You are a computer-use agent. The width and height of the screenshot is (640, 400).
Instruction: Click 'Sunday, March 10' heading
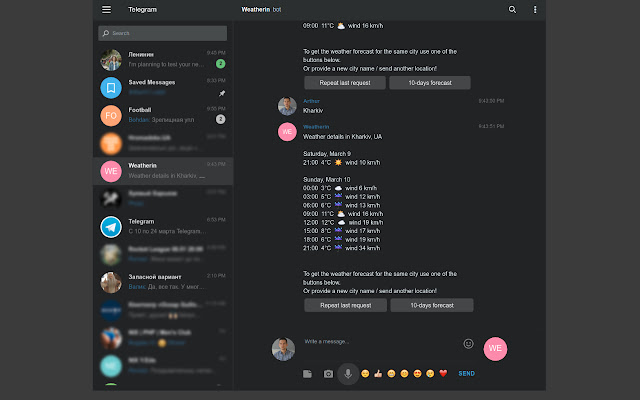click(327, 180)
